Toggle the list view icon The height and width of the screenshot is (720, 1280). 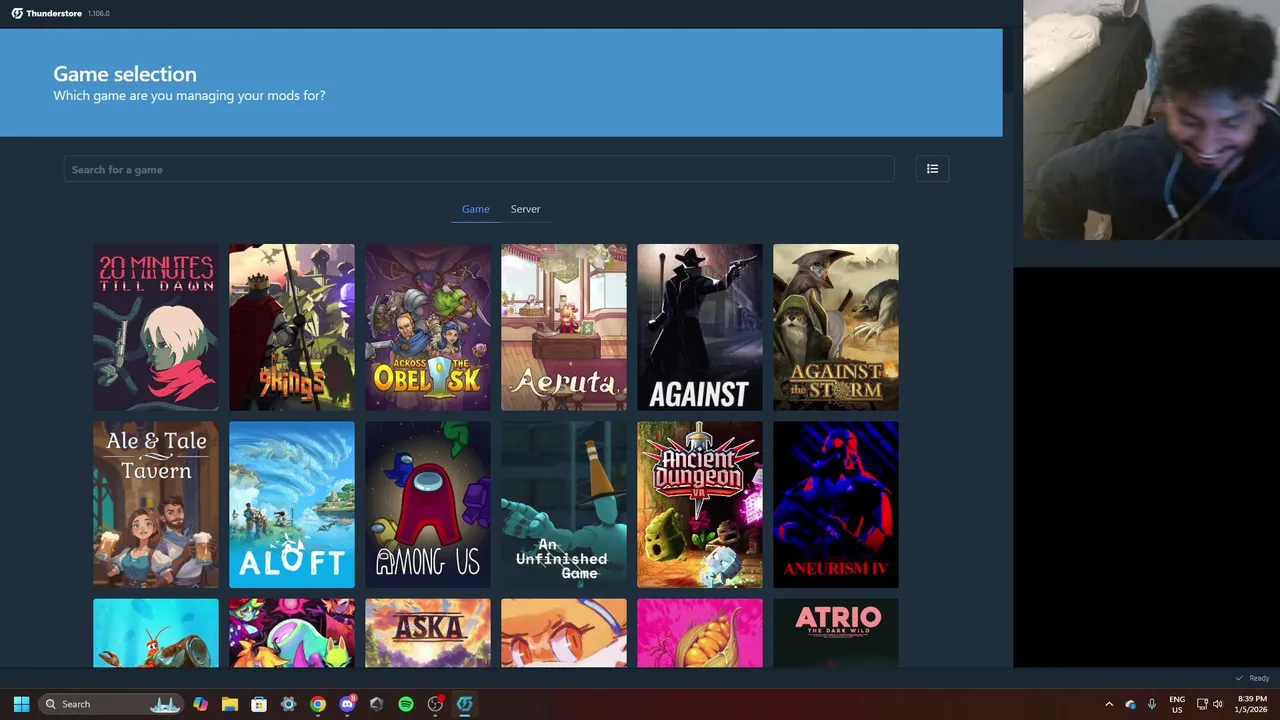[932, 169]
